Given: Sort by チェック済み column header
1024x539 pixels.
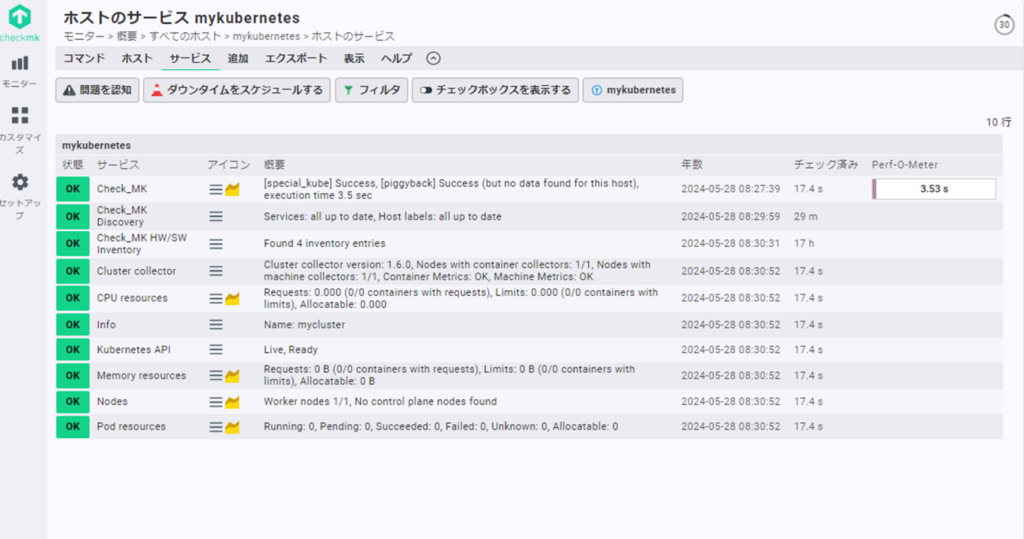Looking at the screenshot, I should 825,165.
